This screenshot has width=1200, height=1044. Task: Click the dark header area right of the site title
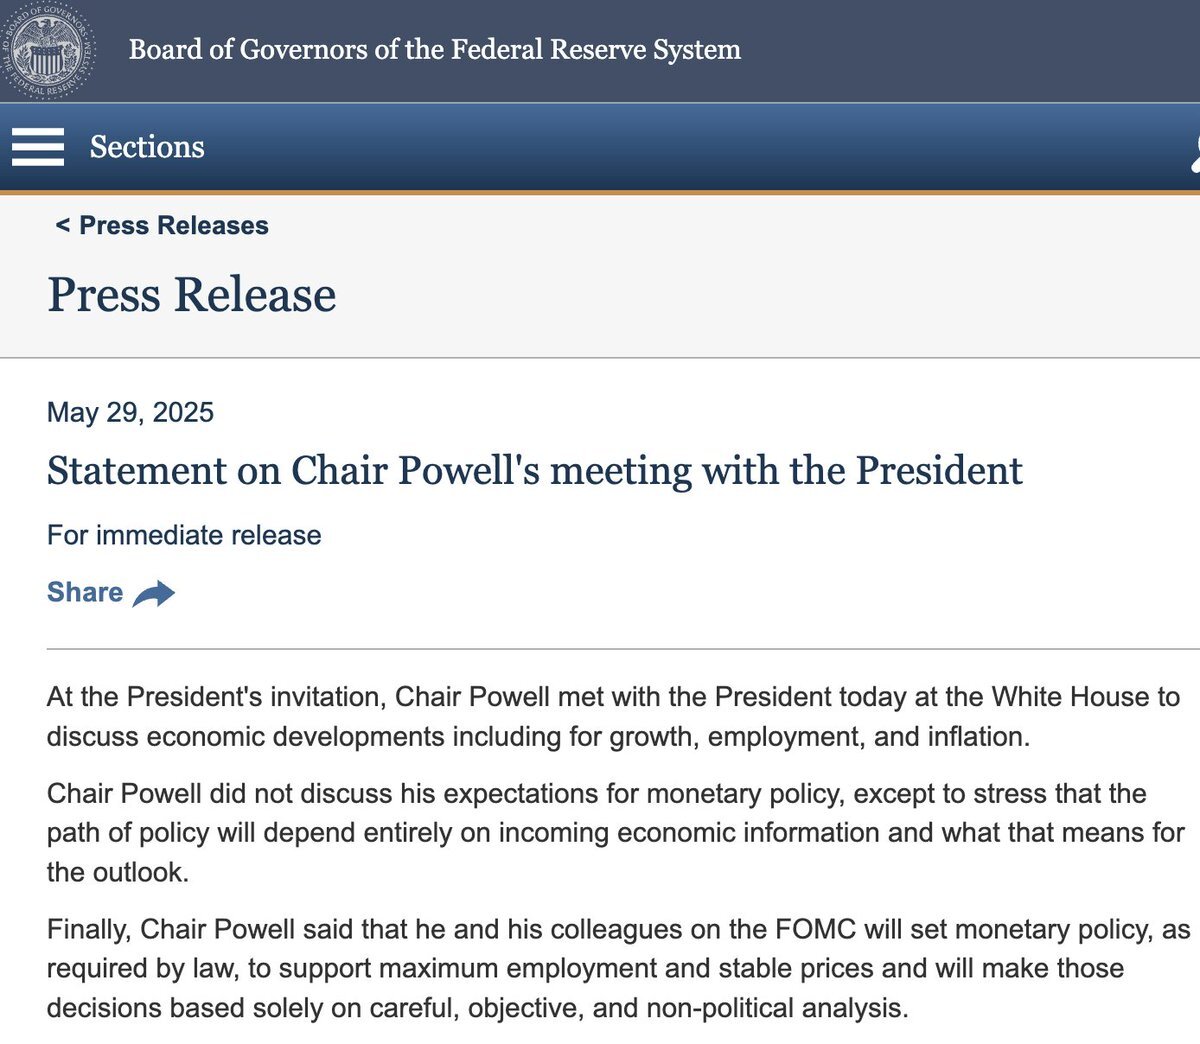970,50
